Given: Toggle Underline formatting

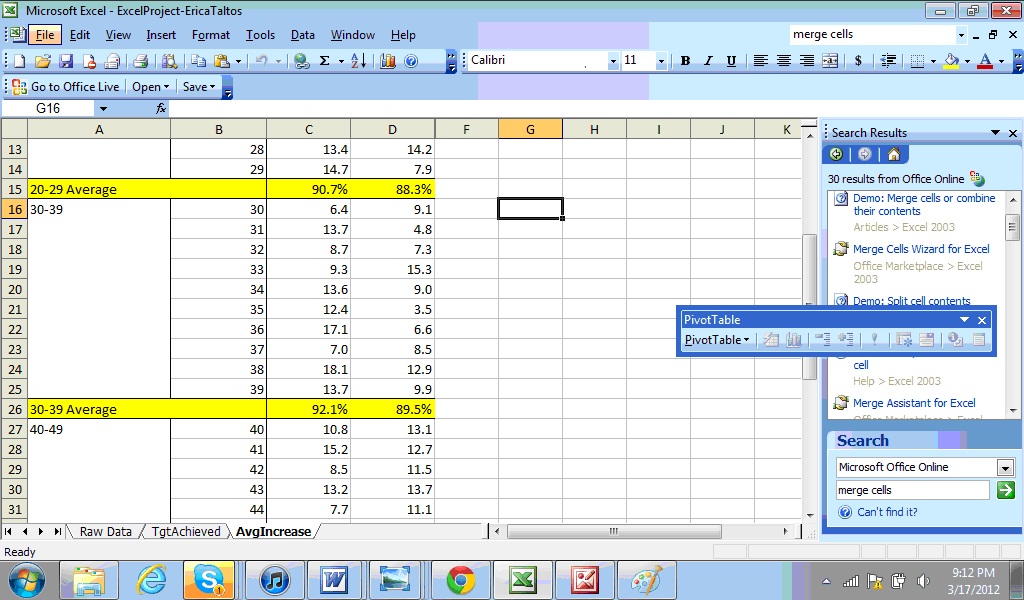Looking at the screenshot, I should click(731, 61).
